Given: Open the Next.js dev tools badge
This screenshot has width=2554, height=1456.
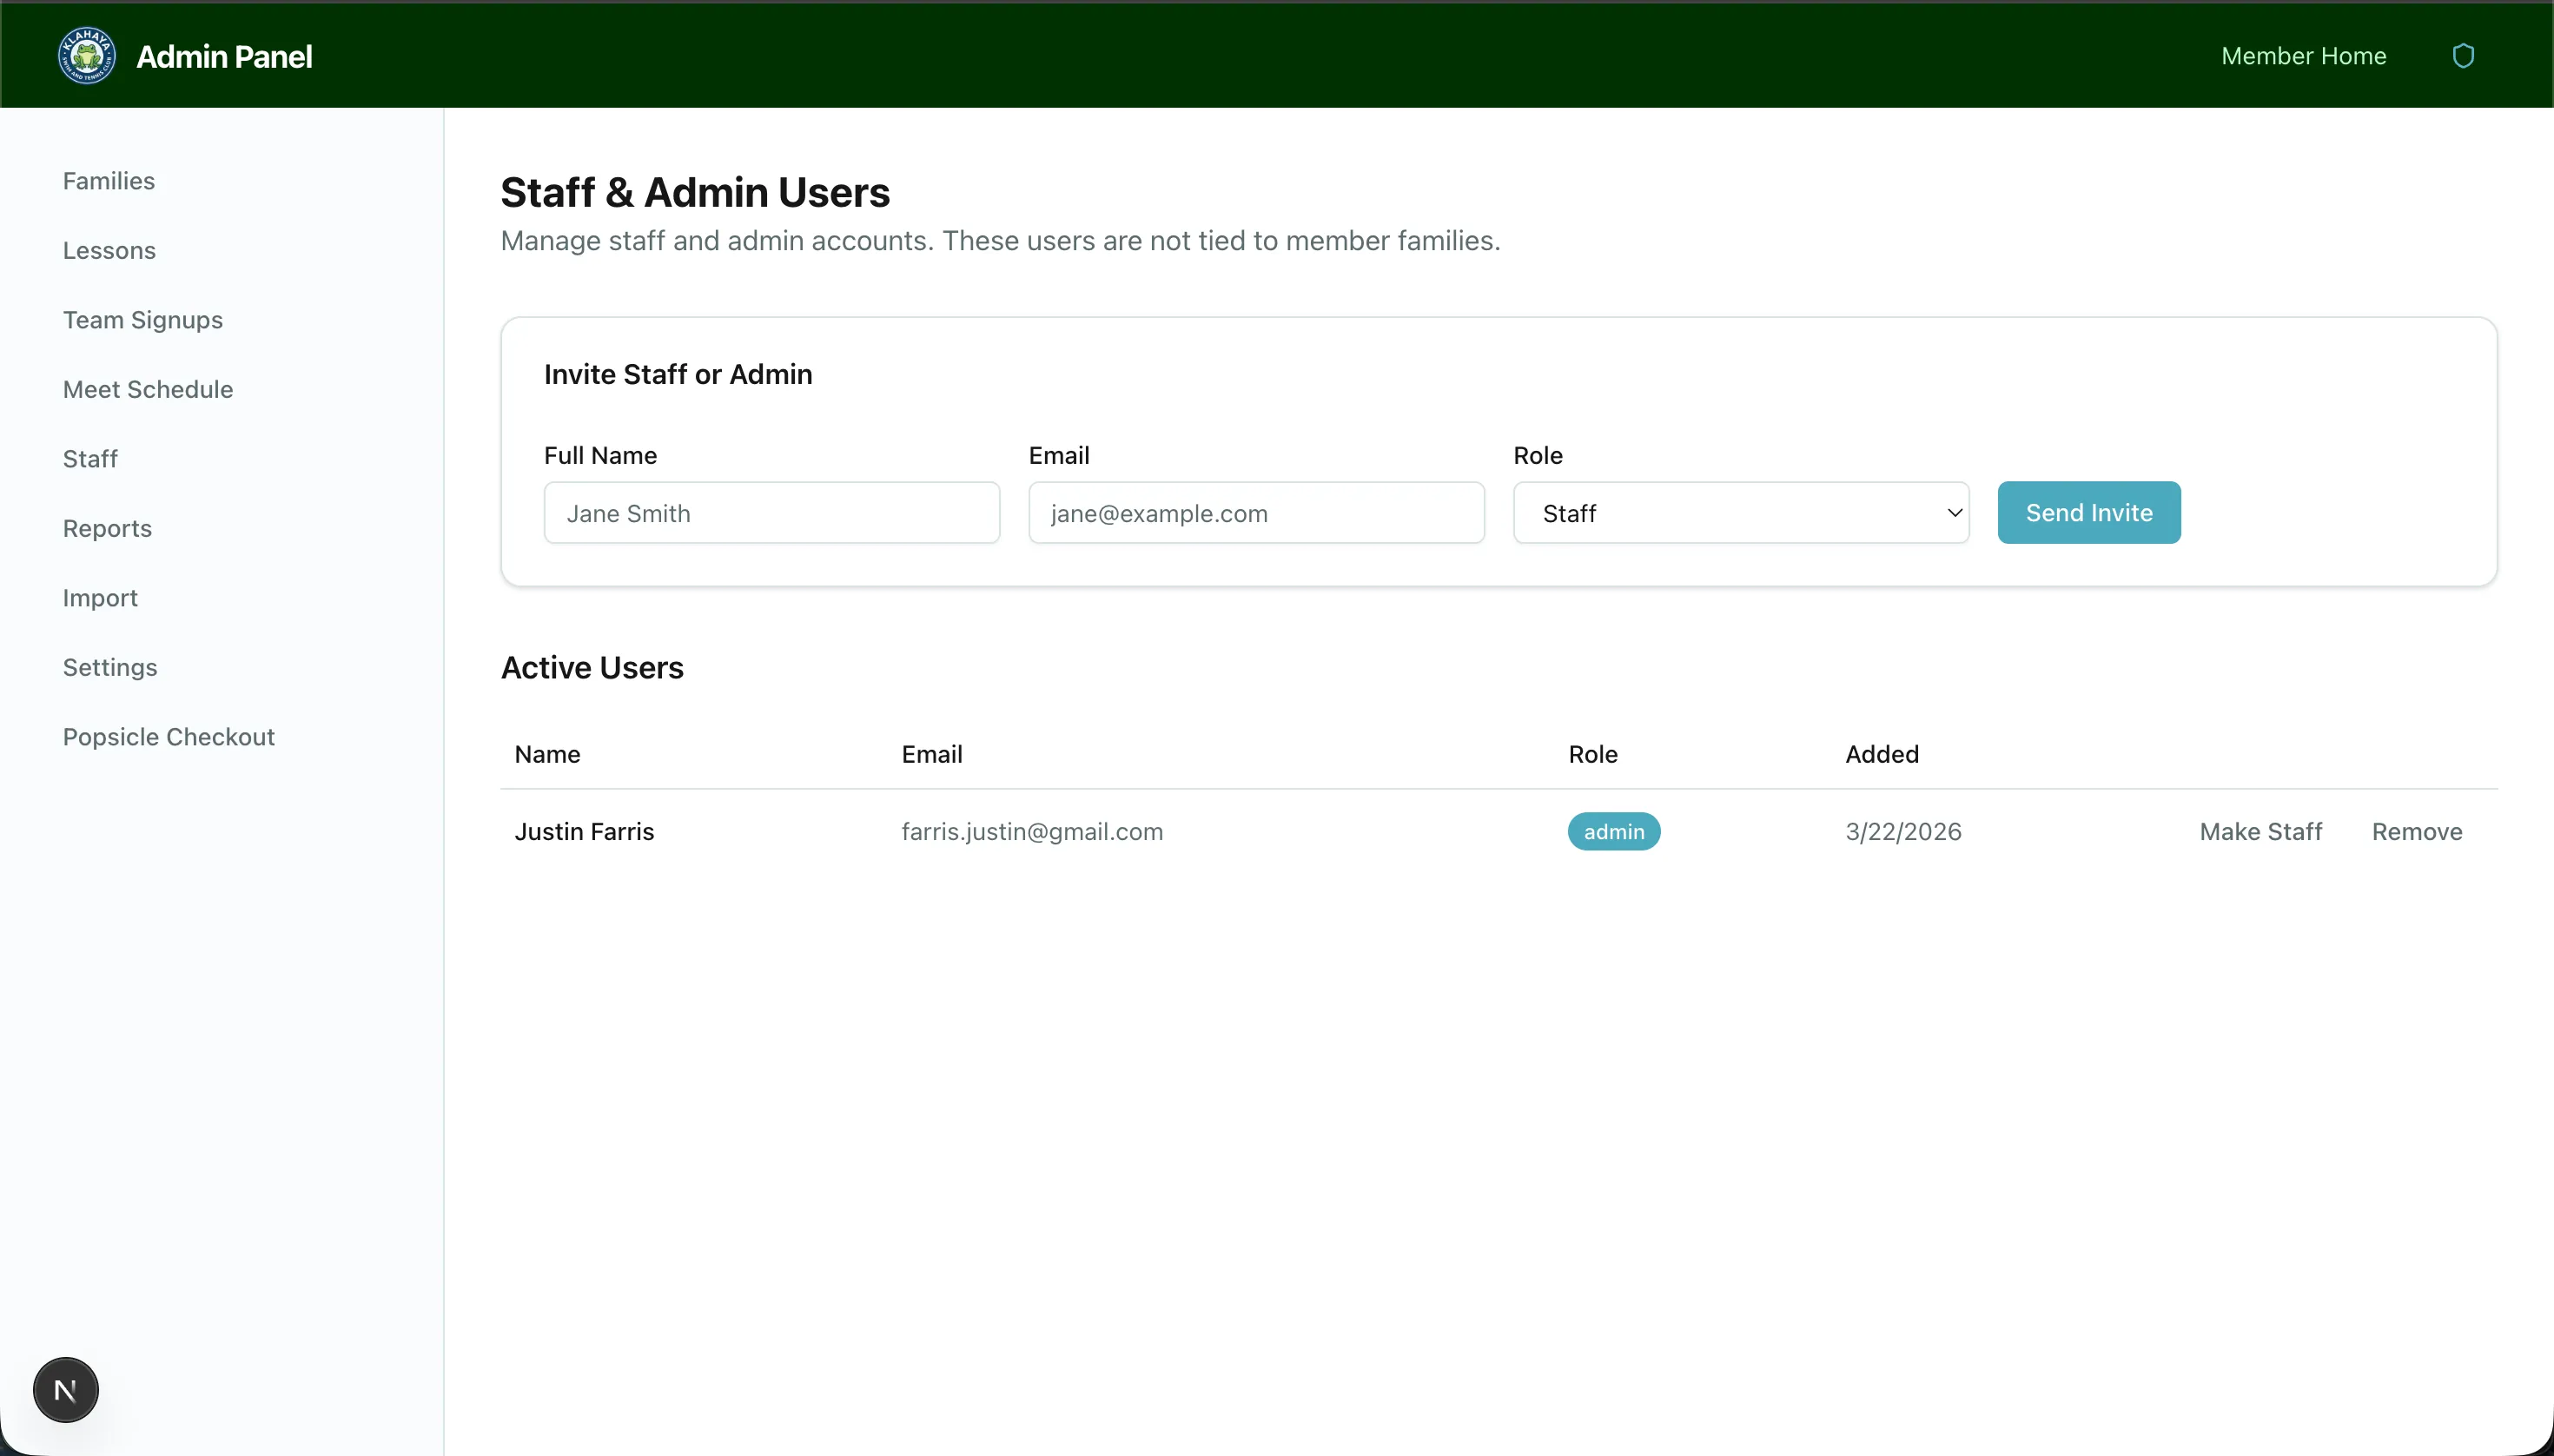Looking at the screenshot, I should point(66,1389).
